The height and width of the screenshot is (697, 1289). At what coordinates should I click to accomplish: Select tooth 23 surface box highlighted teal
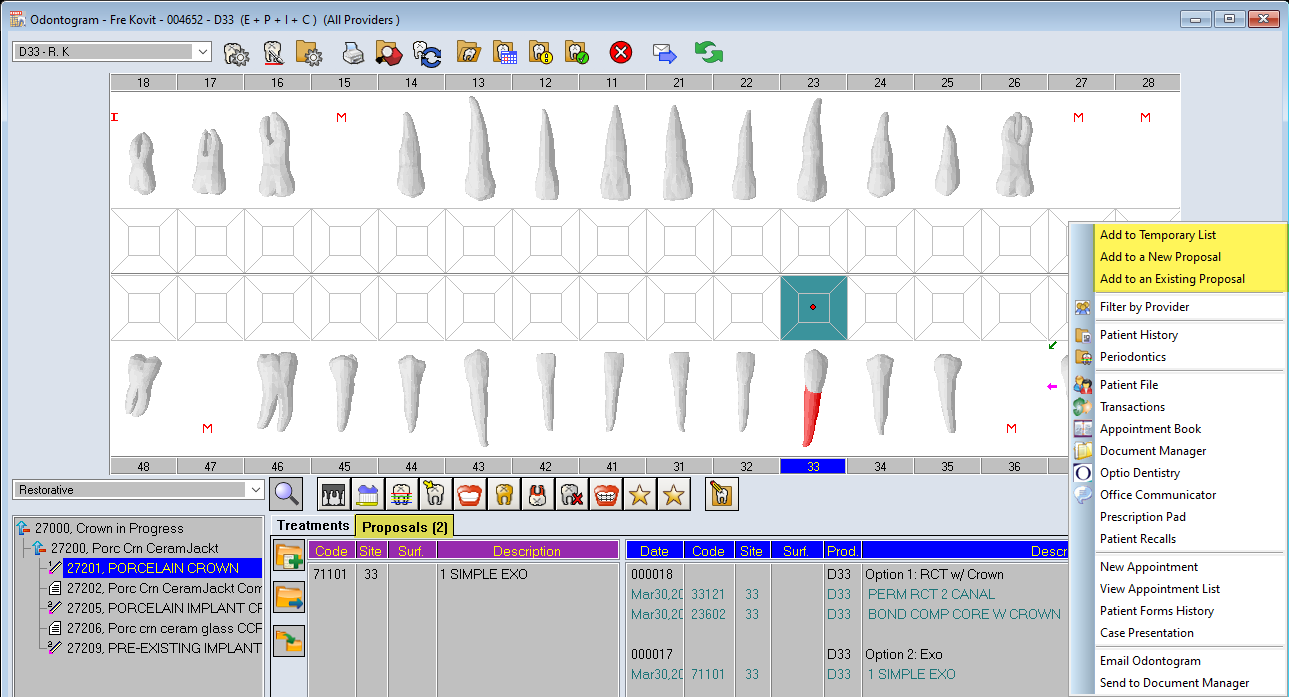click(813, 308)
